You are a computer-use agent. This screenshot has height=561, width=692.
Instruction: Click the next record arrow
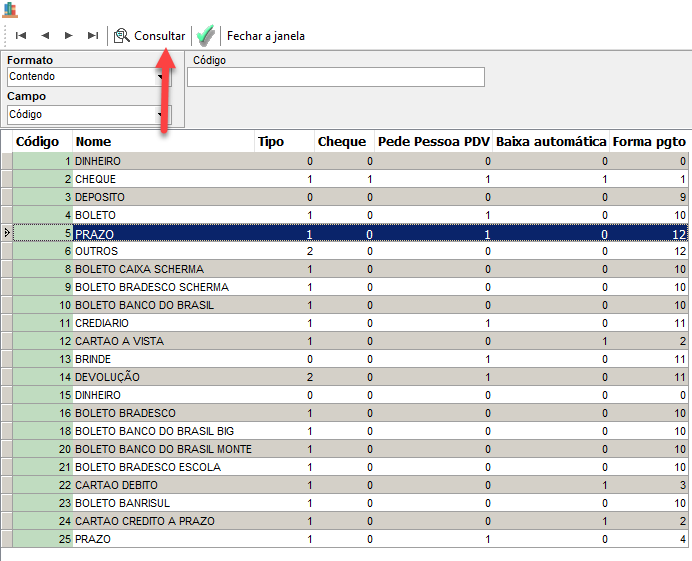pyautogui.click(x=69, y=36)
